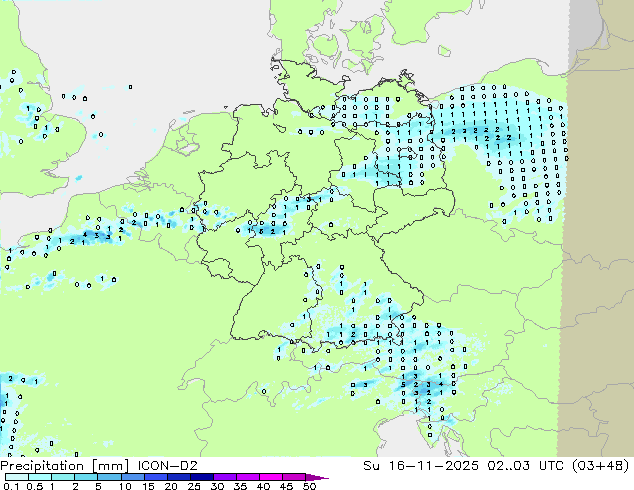Pick the 15–20 mm legend color swatch
The image size is (634, 490).
[x=155, y=477]
